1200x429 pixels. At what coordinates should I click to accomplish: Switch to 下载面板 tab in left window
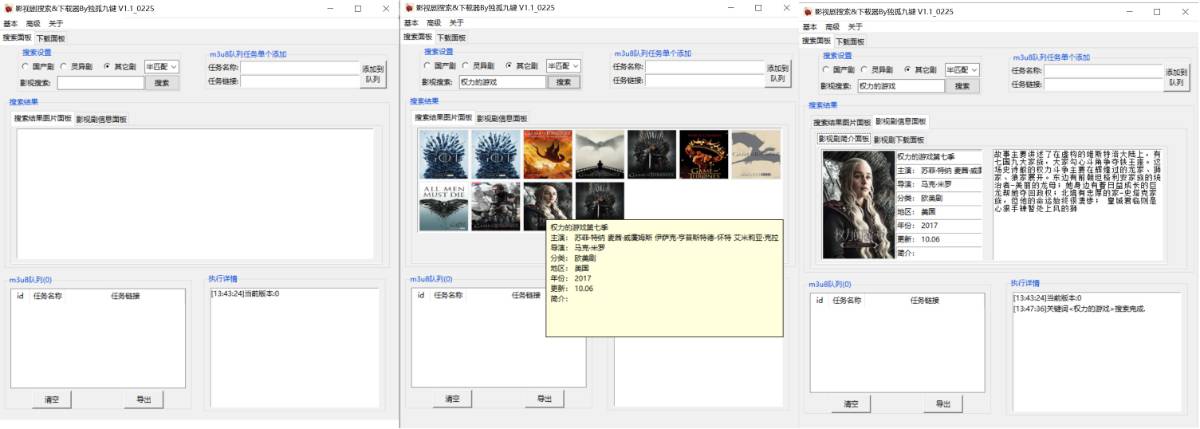click(x=49, y=37)
